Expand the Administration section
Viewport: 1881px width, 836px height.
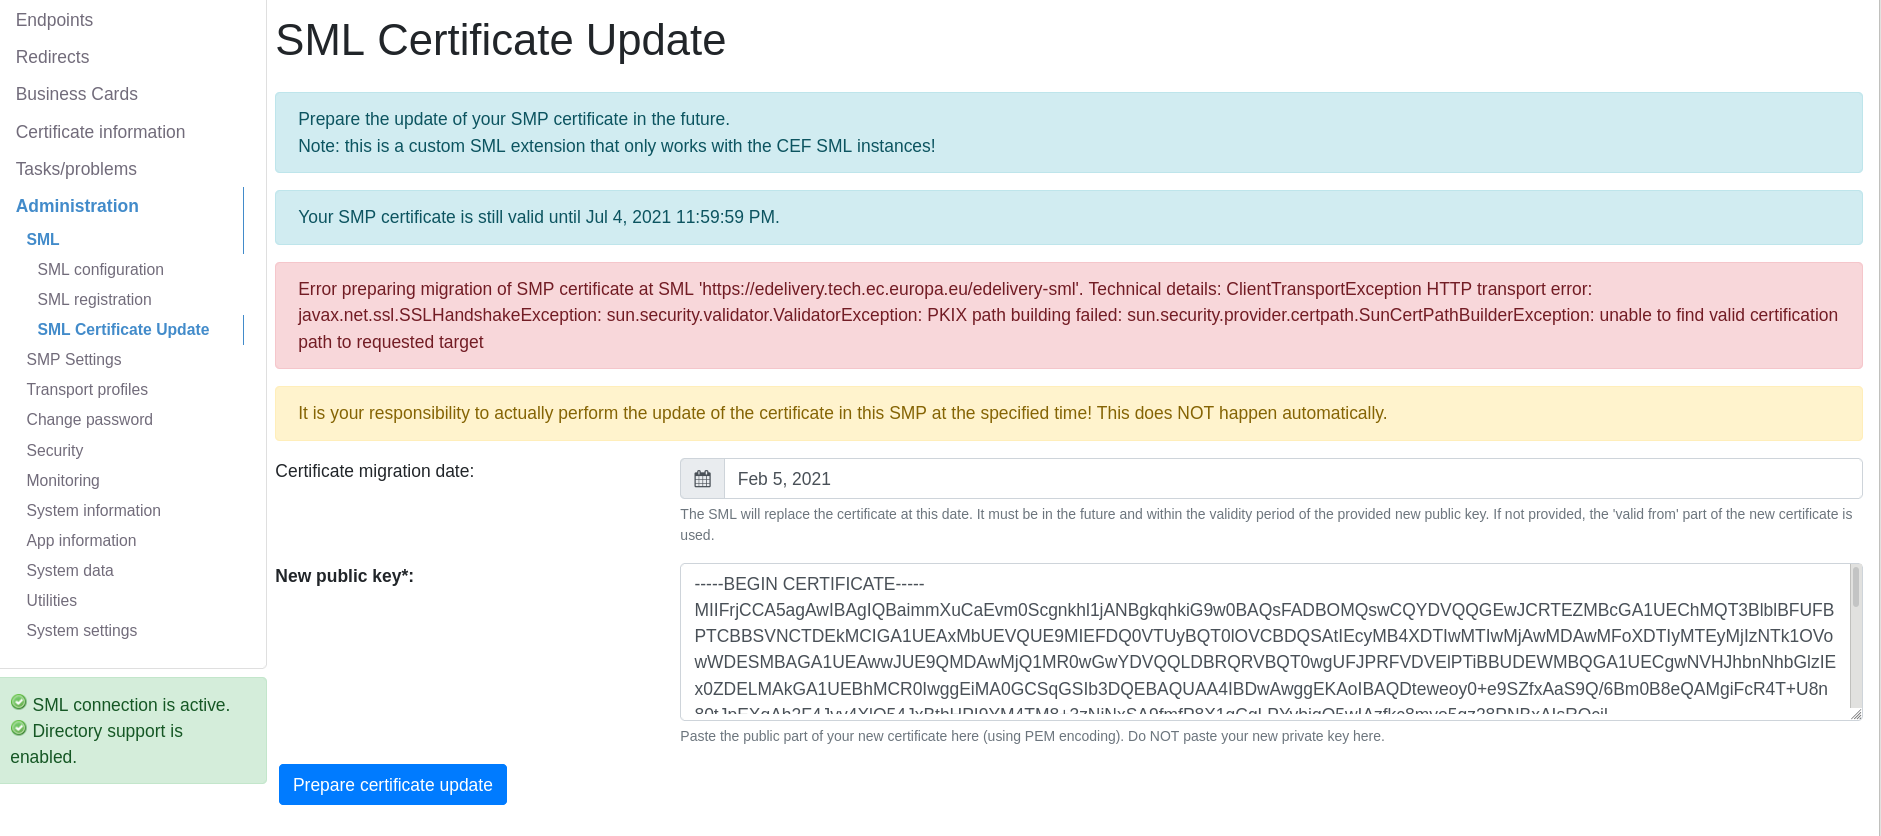point(77,206)
